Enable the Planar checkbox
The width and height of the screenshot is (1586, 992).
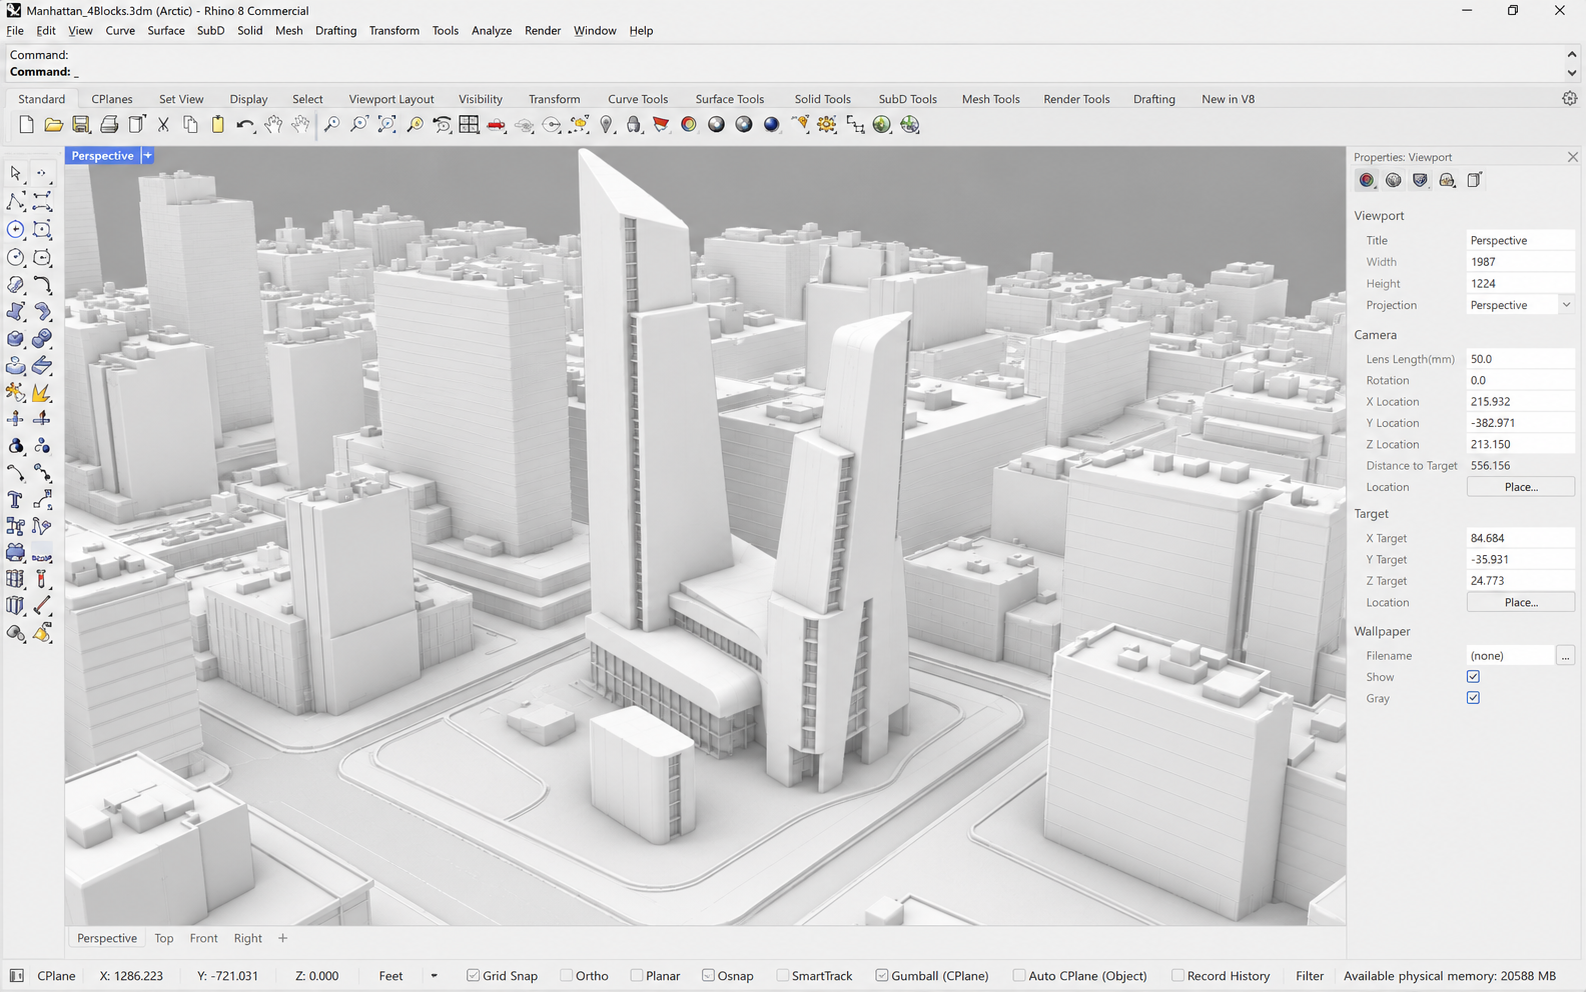click(x=636, y=975)
